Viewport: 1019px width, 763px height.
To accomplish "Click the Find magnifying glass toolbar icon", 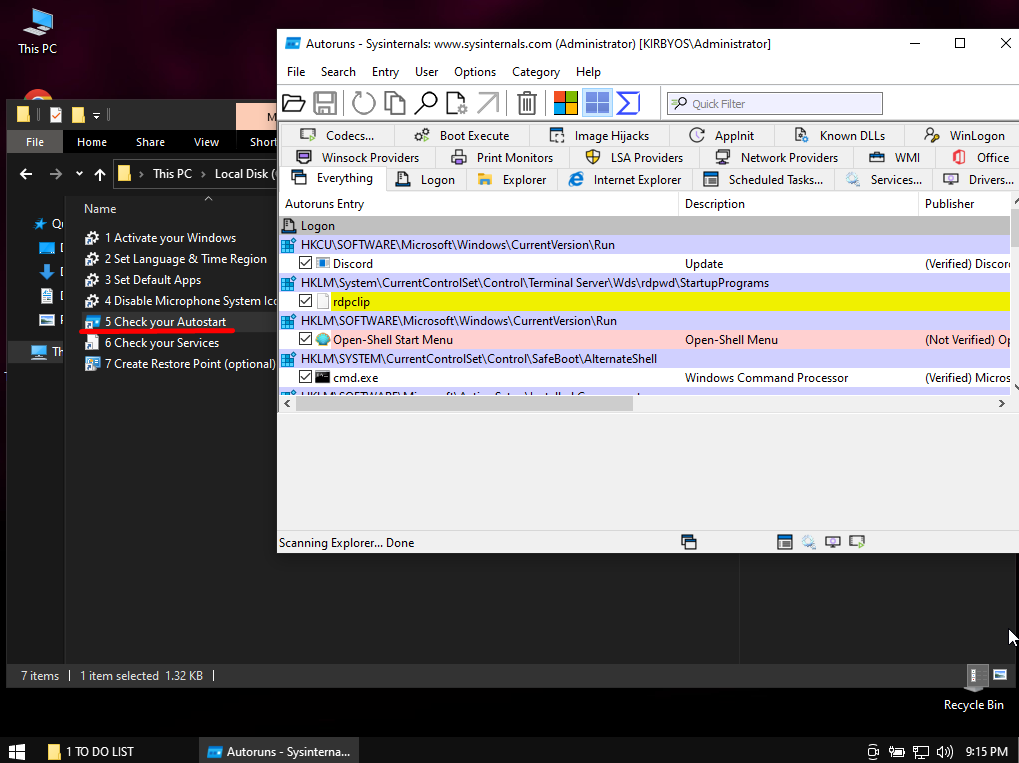I will coord(426,103).
